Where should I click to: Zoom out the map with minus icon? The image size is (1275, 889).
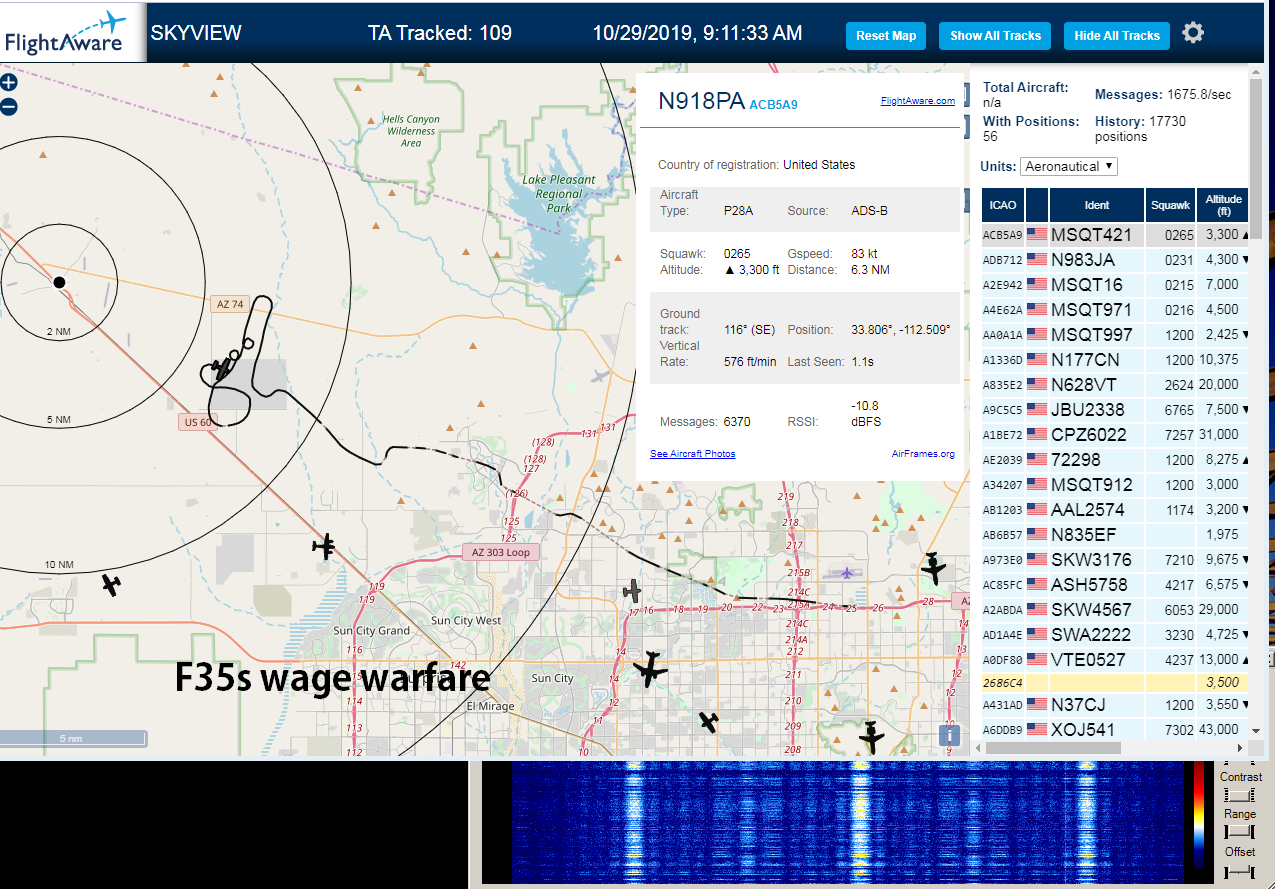tap(8, 107)
